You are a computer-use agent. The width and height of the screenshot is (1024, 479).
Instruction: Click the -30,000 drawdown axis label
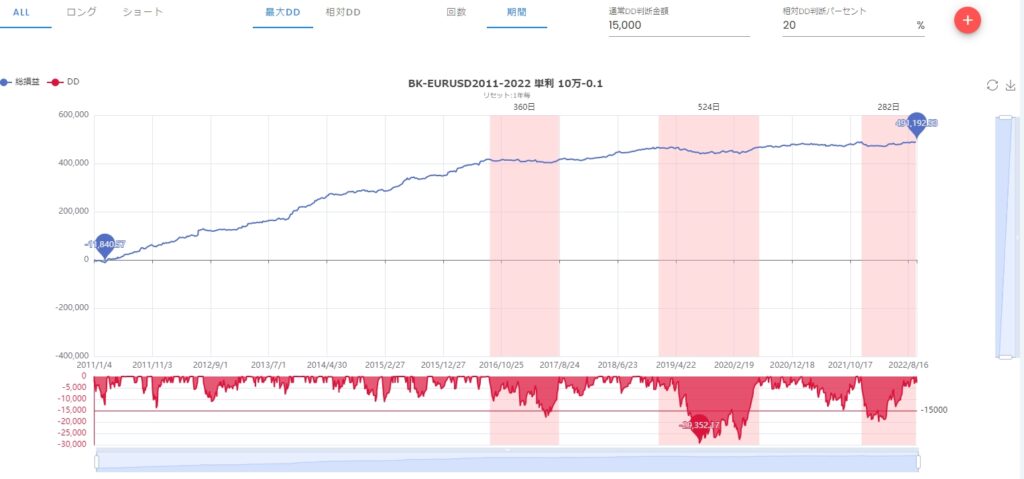tap(71, 444)
